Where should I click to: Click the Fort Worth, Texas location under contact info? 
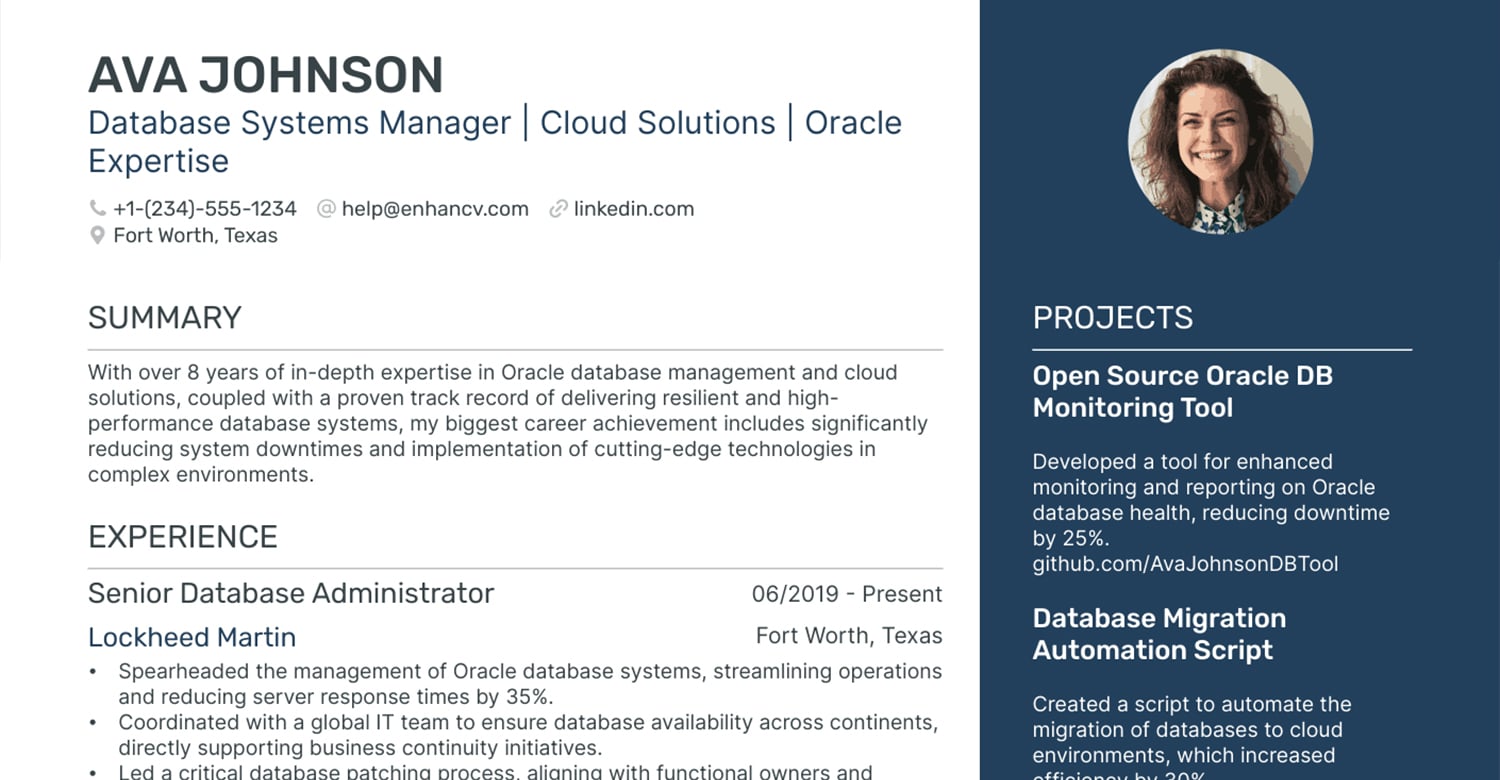click(195, 236)
